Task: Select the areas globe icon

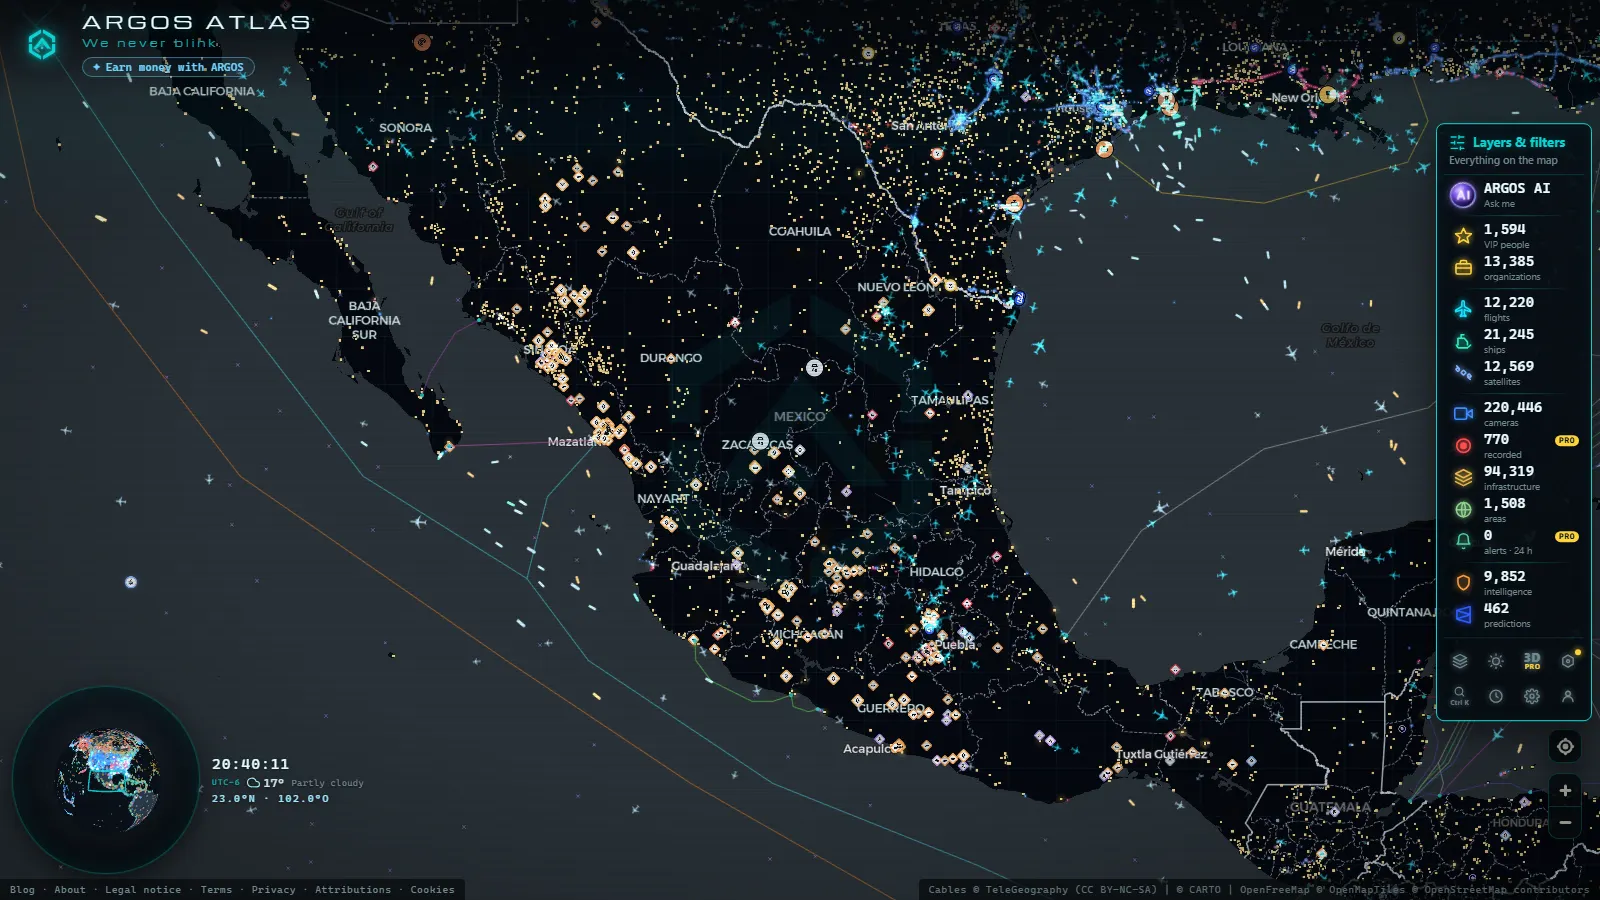Action: click(1463, 510)
